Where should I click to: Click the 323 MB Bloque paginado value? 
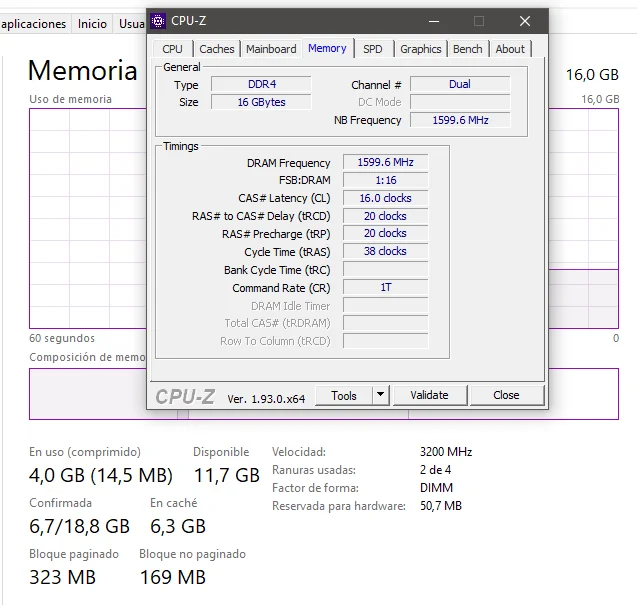[62, 577]
